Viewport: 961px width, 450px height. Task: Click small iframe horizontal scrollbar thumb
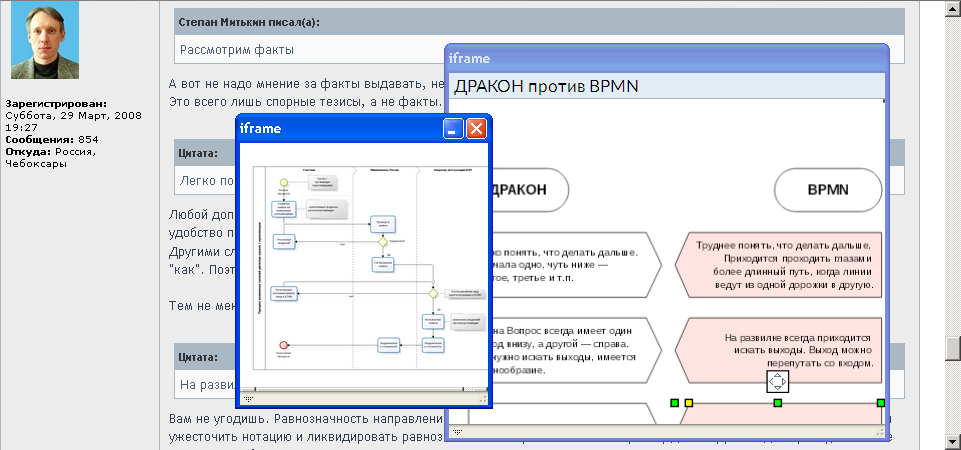tap(360, 389)
